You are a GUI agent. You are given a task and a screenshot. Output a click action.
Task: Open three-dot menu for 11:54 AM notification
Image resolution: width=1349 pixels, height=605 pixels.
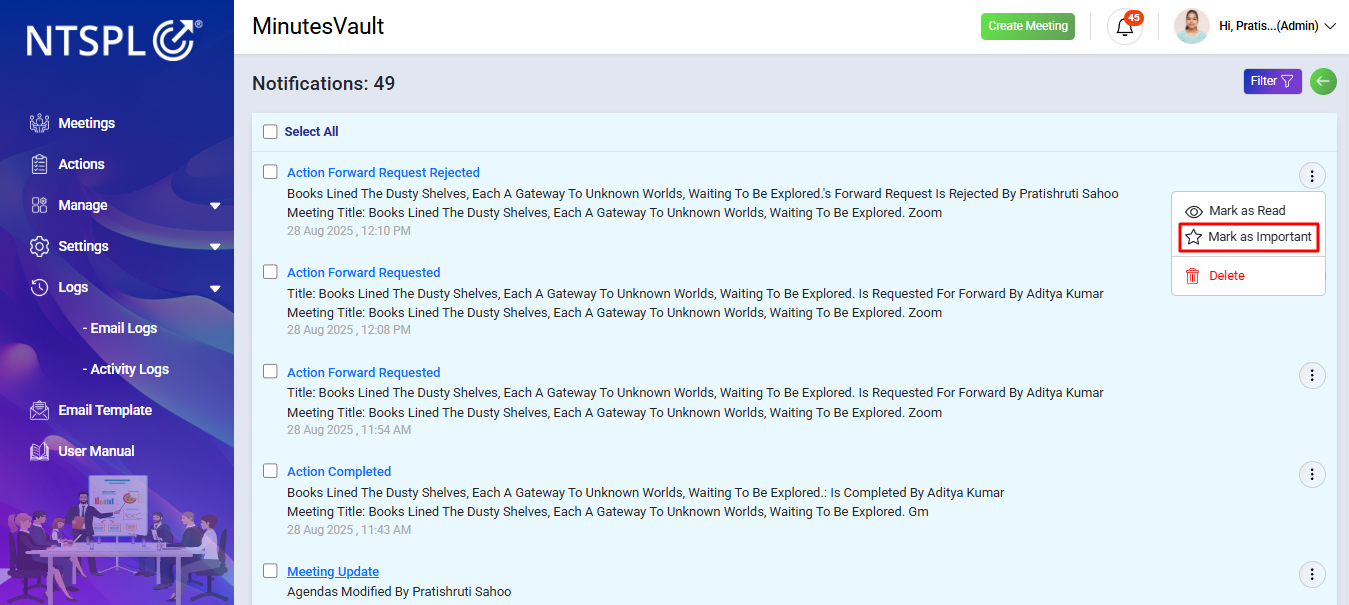1312,376
